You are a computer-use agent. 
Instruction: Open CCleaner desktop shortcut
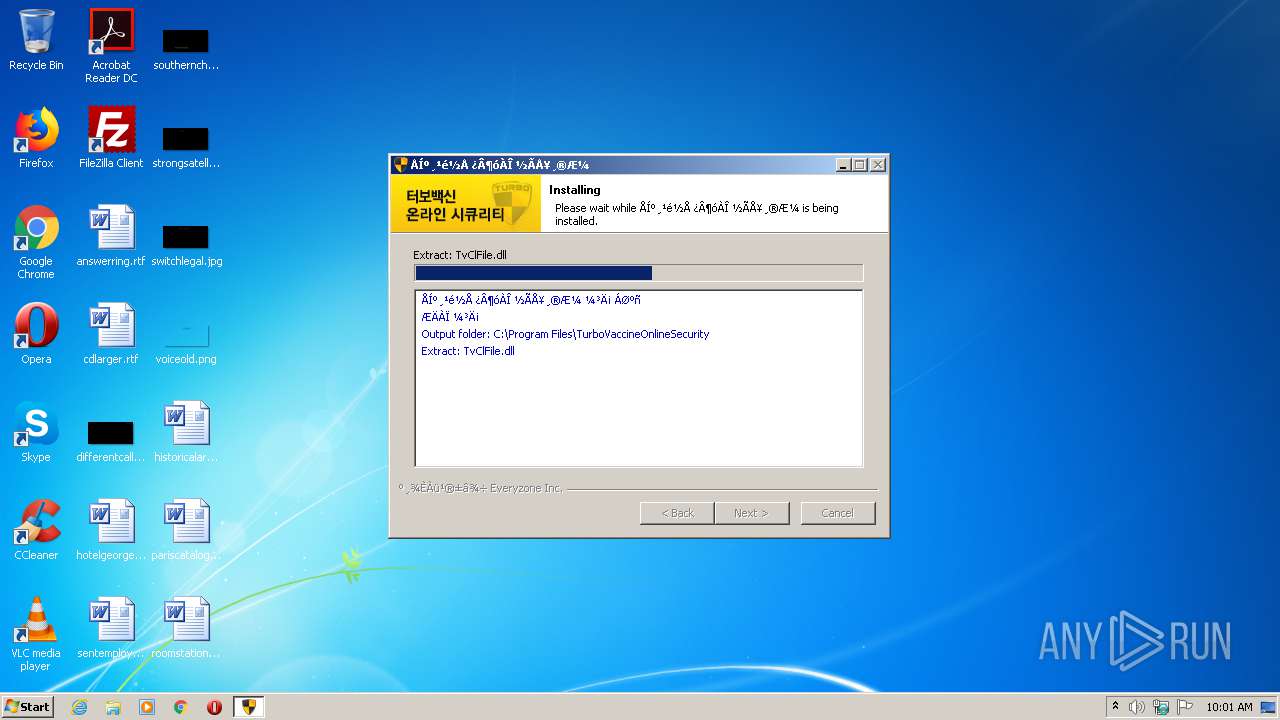[x=36, y=530]
